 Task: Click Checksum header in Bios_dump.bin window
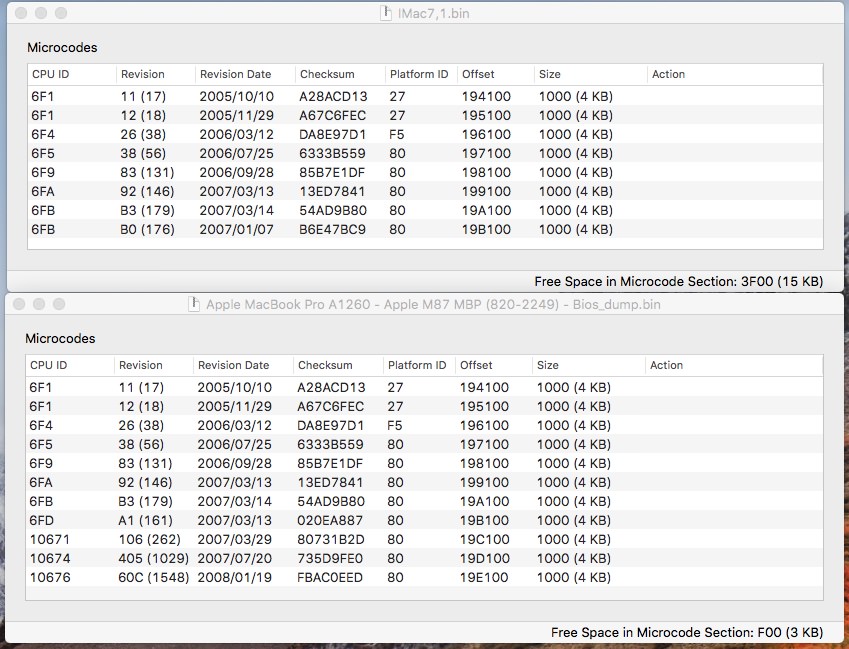click(x=338, y=365)
